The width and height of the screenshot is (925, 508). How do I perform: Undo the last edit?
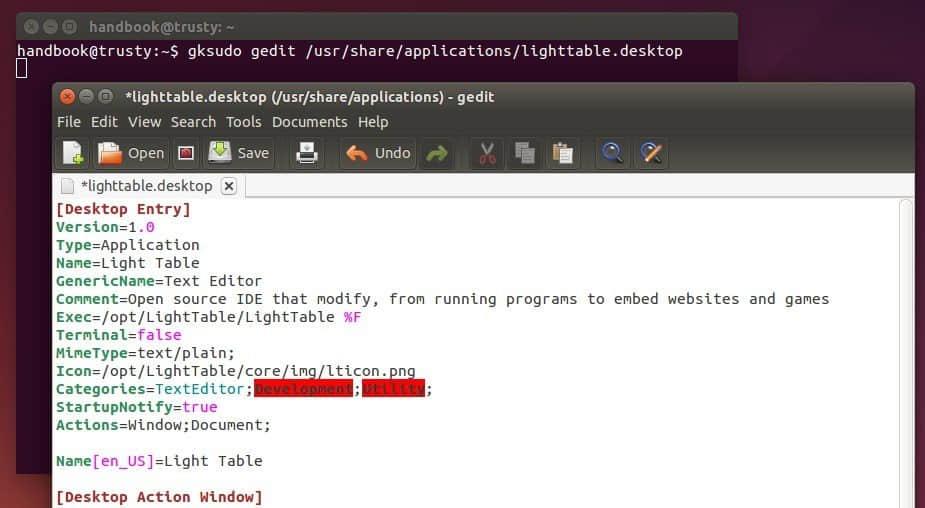[x=378, y=153]
